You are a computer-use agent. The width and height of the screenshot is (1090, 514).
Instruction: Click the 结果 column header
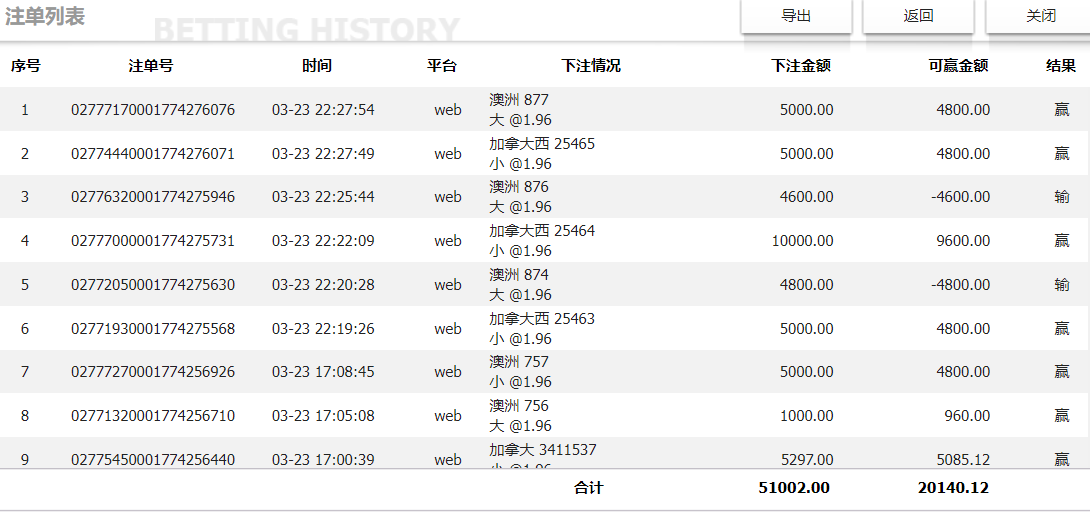1061,66
